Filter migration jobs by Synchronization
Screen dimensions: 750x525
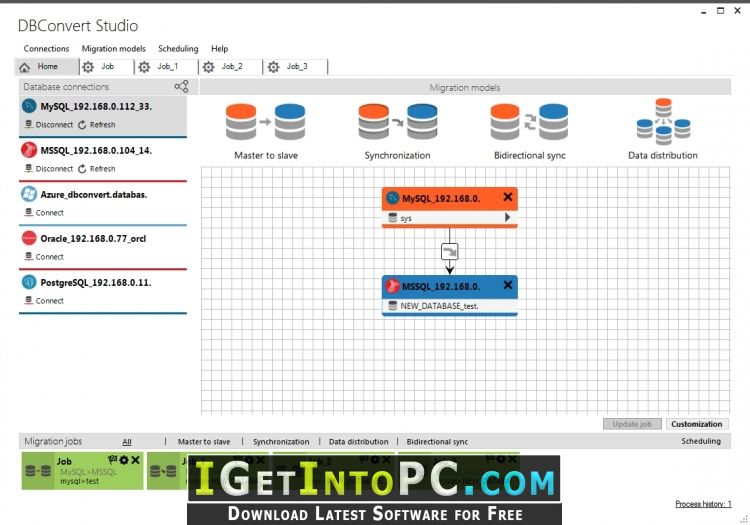pyautogui.click(x=281, y=441)
